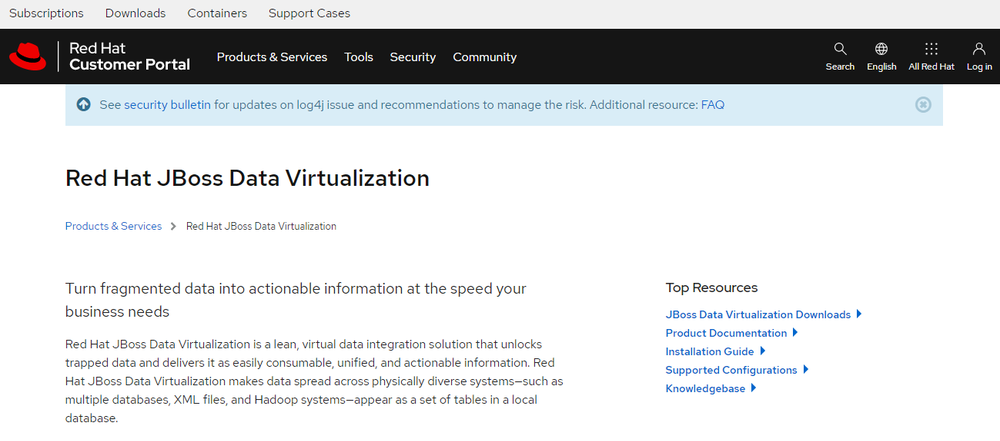Open the Installation Guide link
1000x441 pixels.
709,352
